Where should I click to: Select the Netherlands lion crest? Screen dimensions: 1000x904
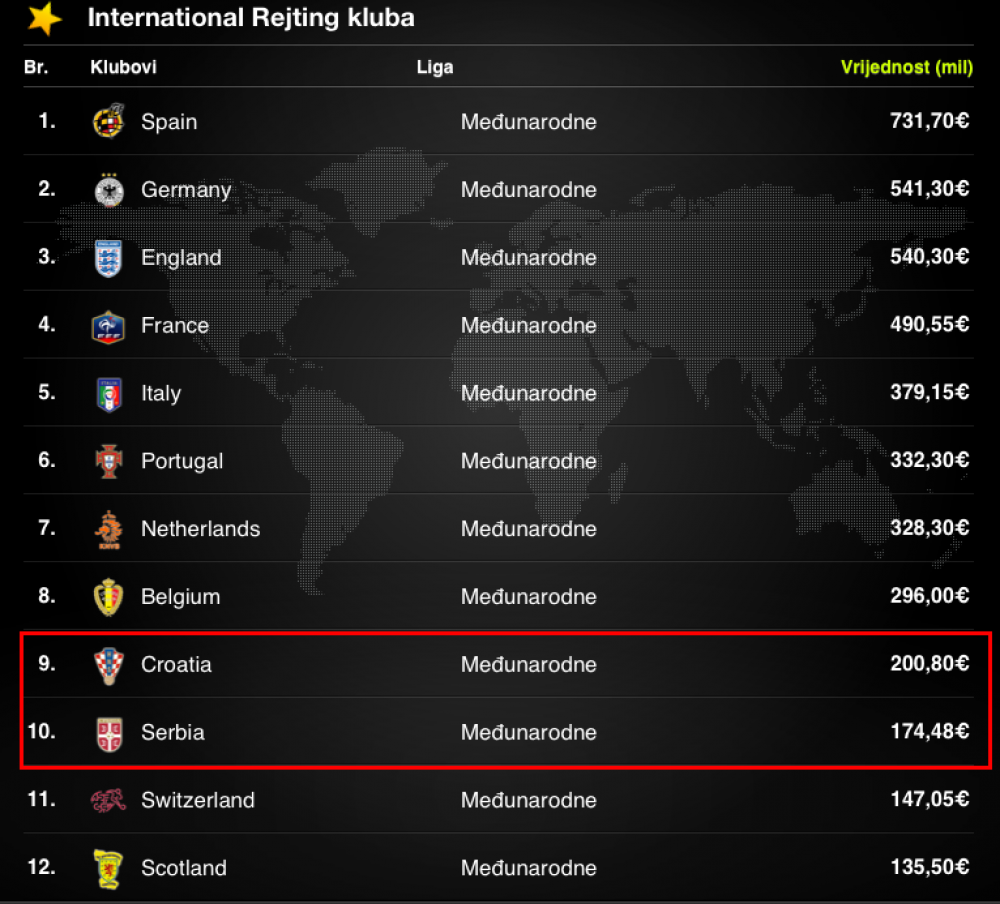[108, 530]
